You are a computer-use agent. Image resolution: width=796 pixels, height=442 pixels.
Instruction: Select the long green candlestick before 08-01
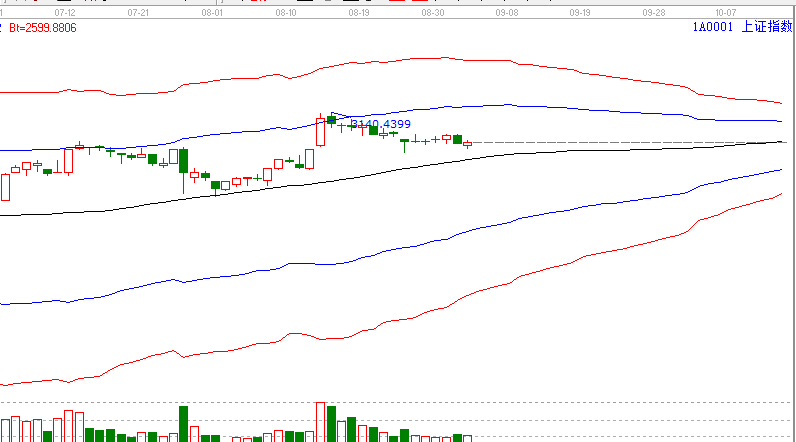coord(183,160)
